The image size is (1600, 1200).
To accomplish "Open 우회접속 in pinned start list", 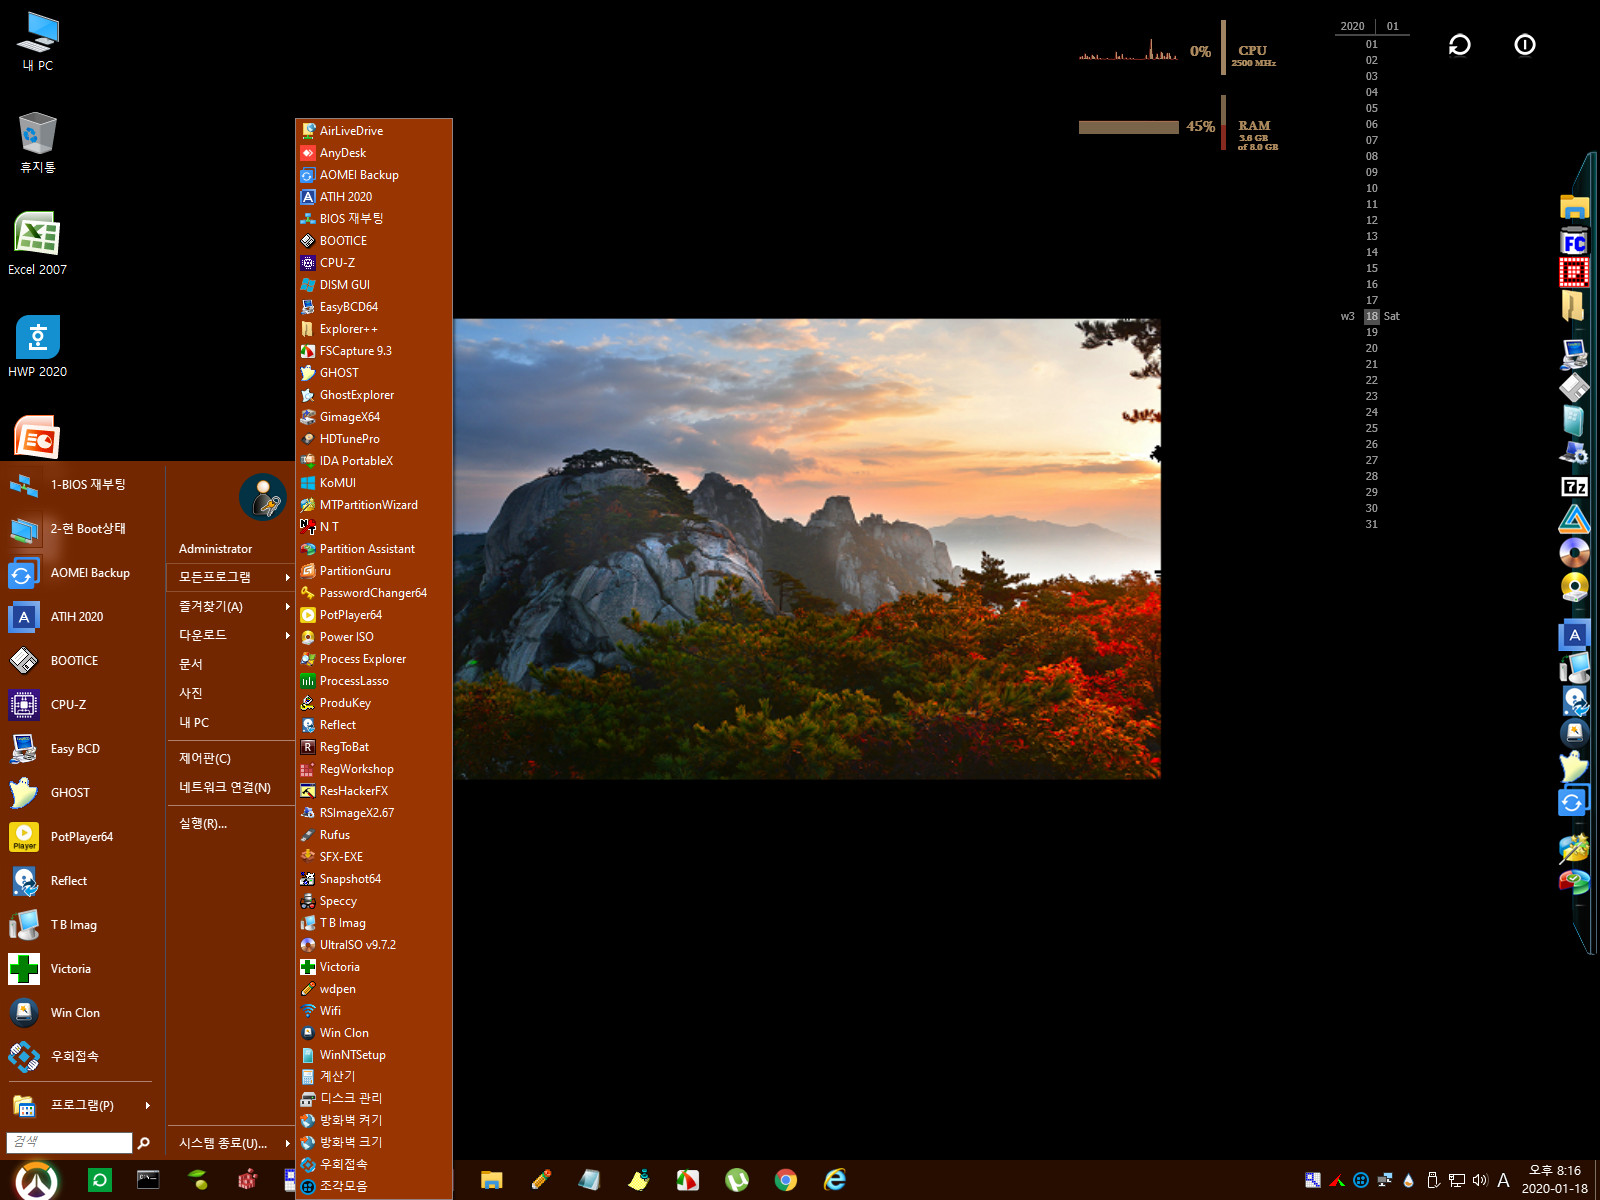I will pyautogui.click(x=80, y=1056).
